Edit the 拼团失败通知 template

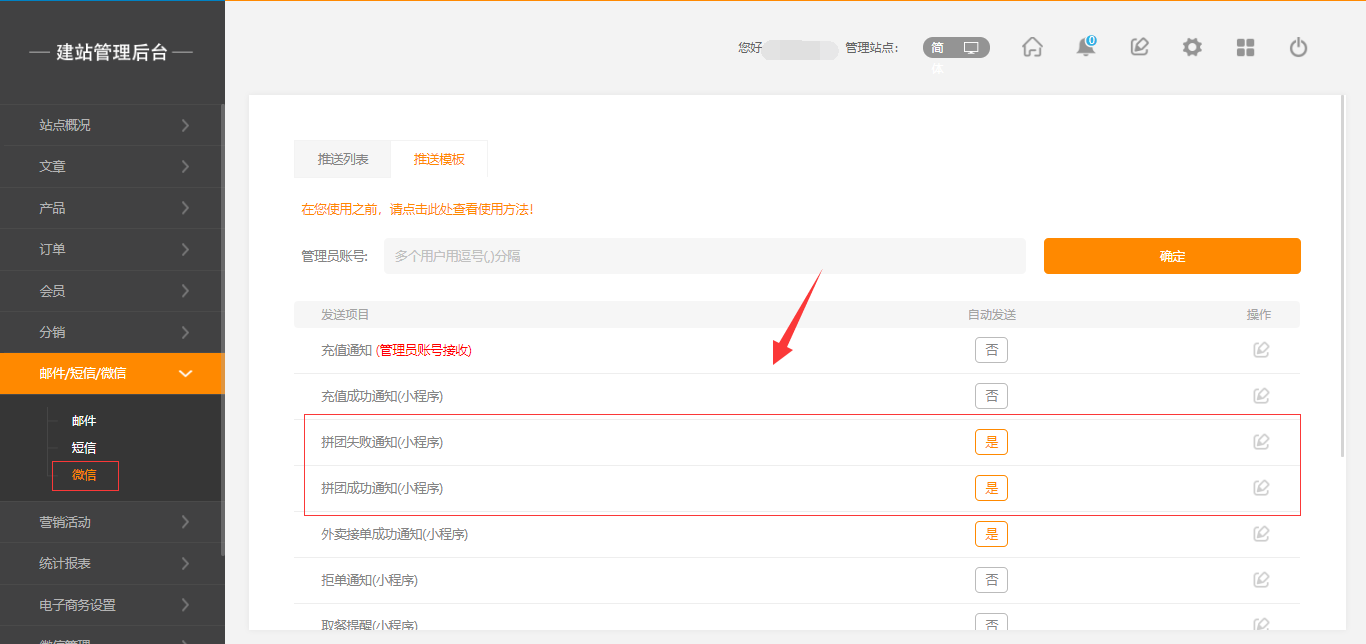click(x=1261, y=442)
